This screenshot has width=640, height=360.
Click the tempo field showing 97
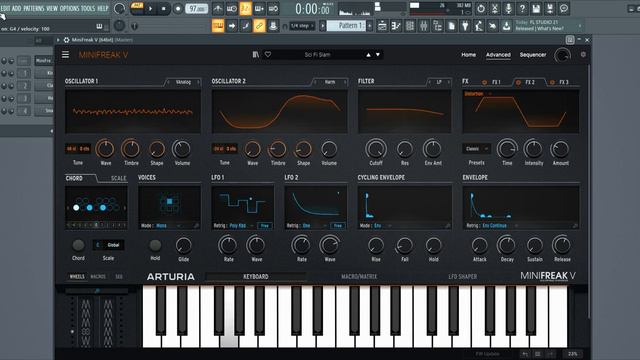pyautogui.click(x=197, y=8)
